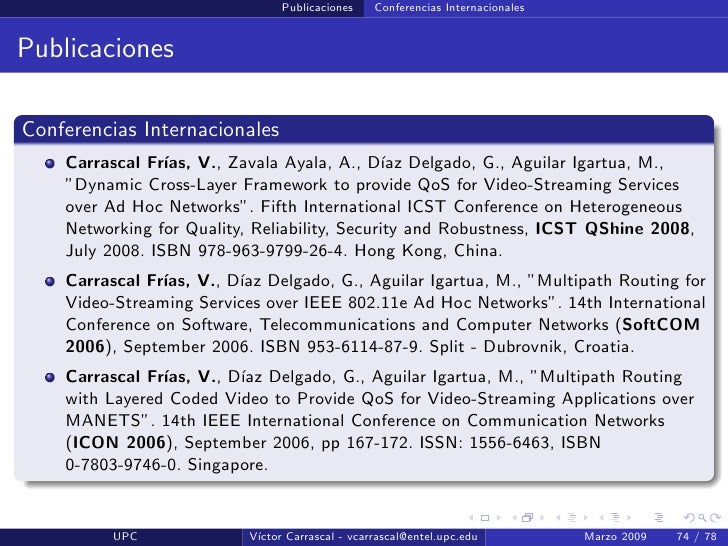Click the presentation outline icon

[659, 517]
